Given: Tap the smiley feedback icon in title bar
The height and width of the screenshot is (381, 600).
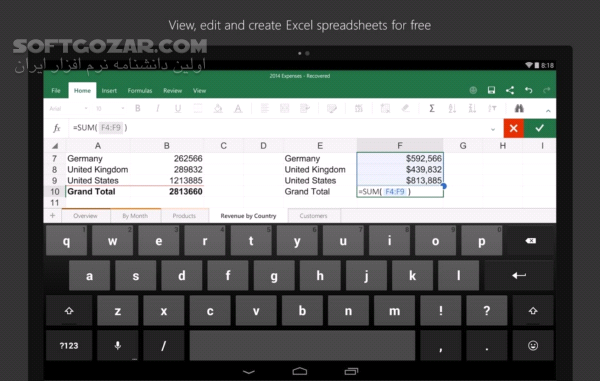Looking at the screenshot, I should point(473,90).
